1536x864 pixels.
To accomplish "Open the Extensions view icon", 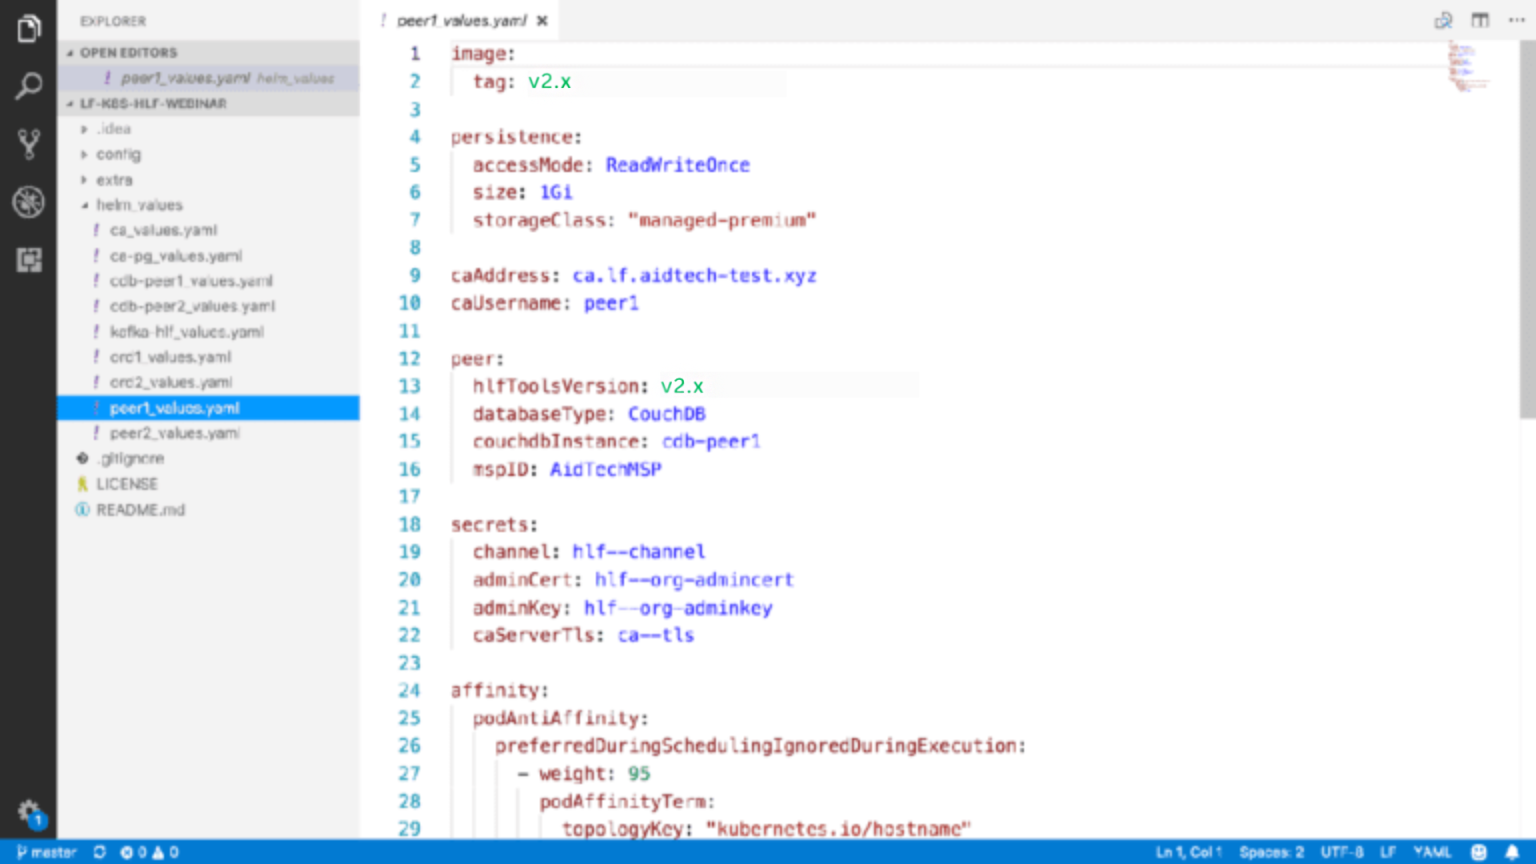I will pos(29,260).
